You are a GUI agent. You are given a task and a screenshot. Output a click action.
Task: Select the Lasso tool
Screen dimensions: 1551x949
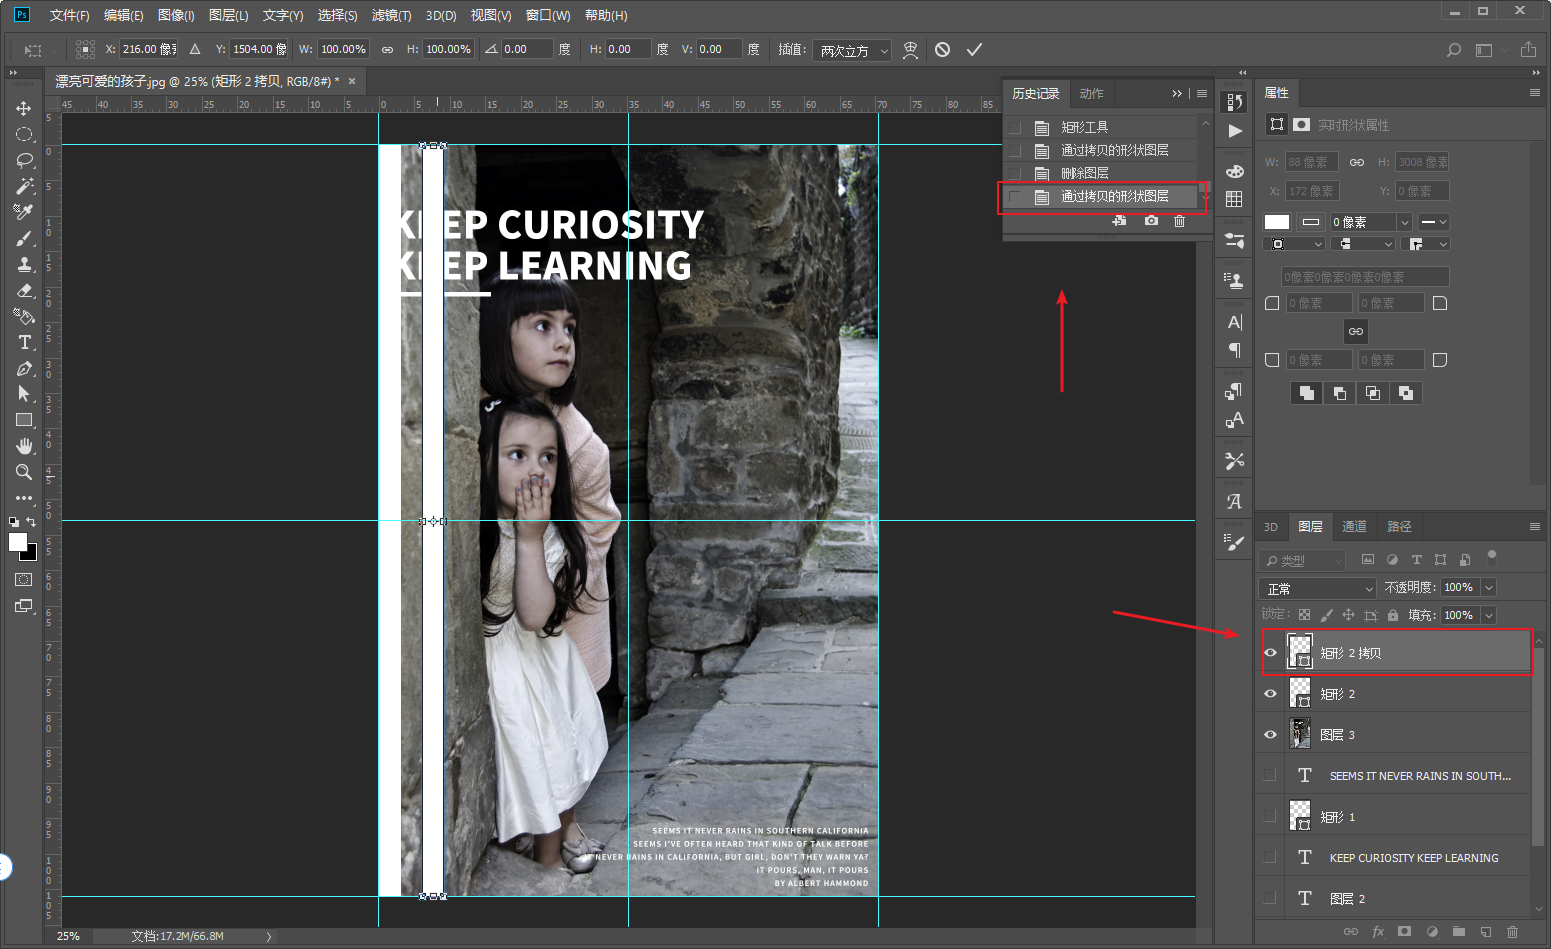(24, 160)
